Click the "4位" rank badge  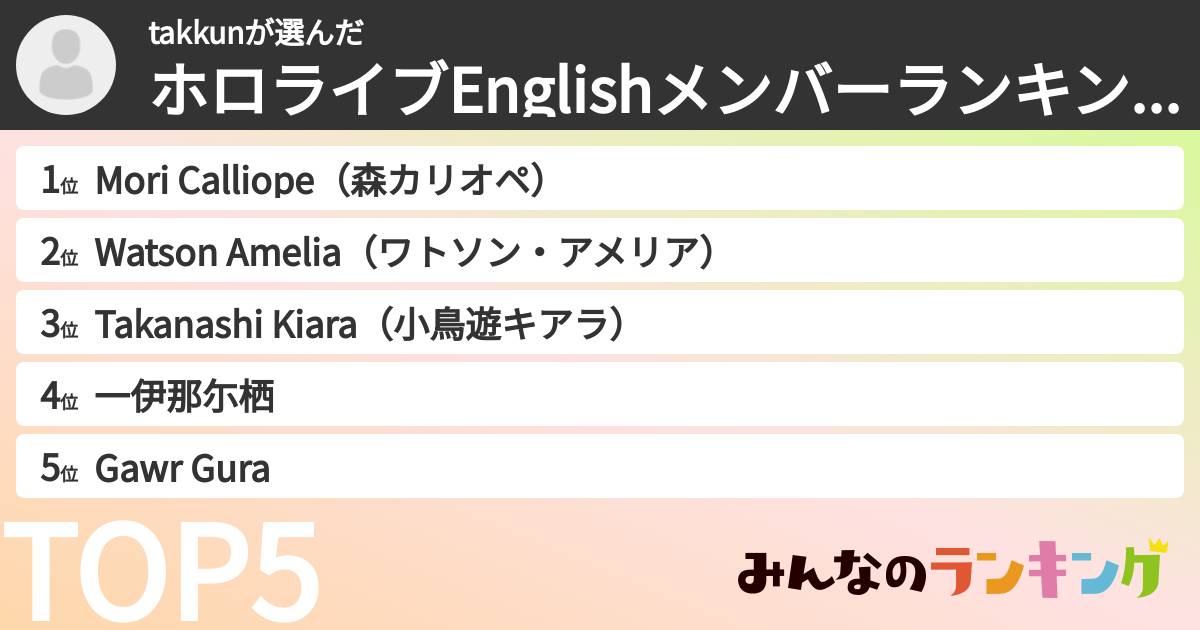tap(59, 397)
